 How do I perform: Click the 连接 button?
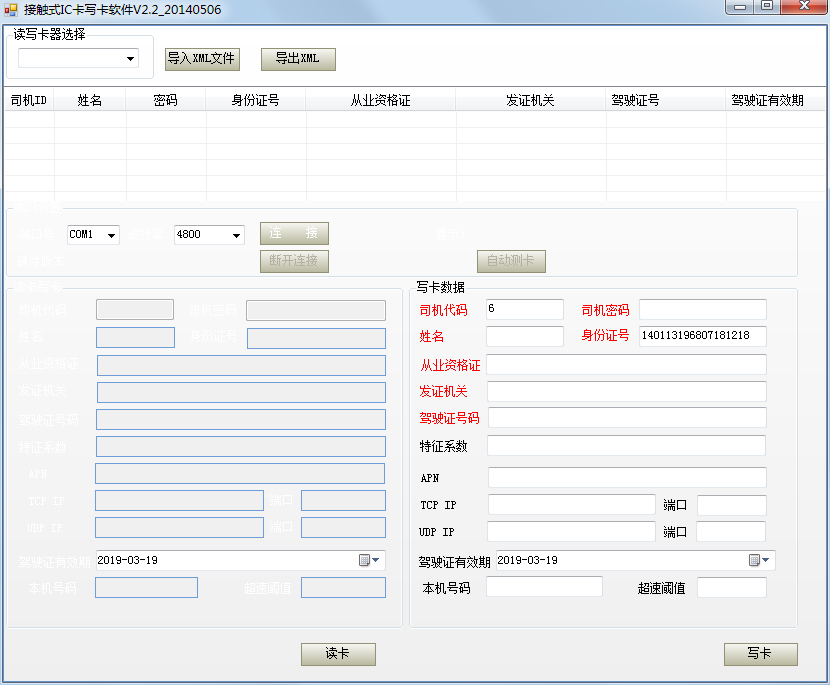294,234
